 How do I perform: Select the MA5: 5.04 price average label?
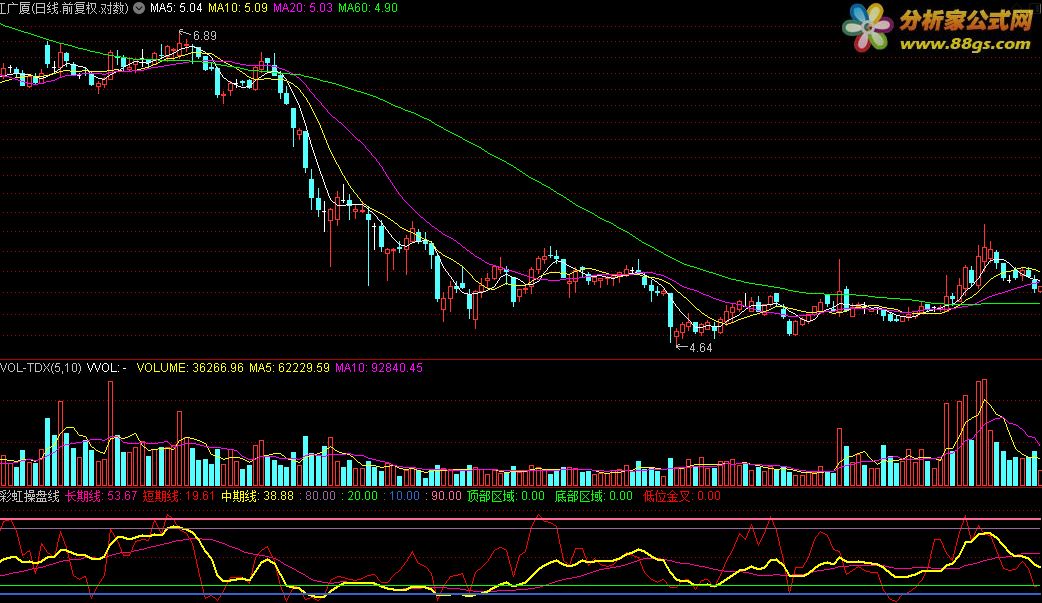[176, 8]
